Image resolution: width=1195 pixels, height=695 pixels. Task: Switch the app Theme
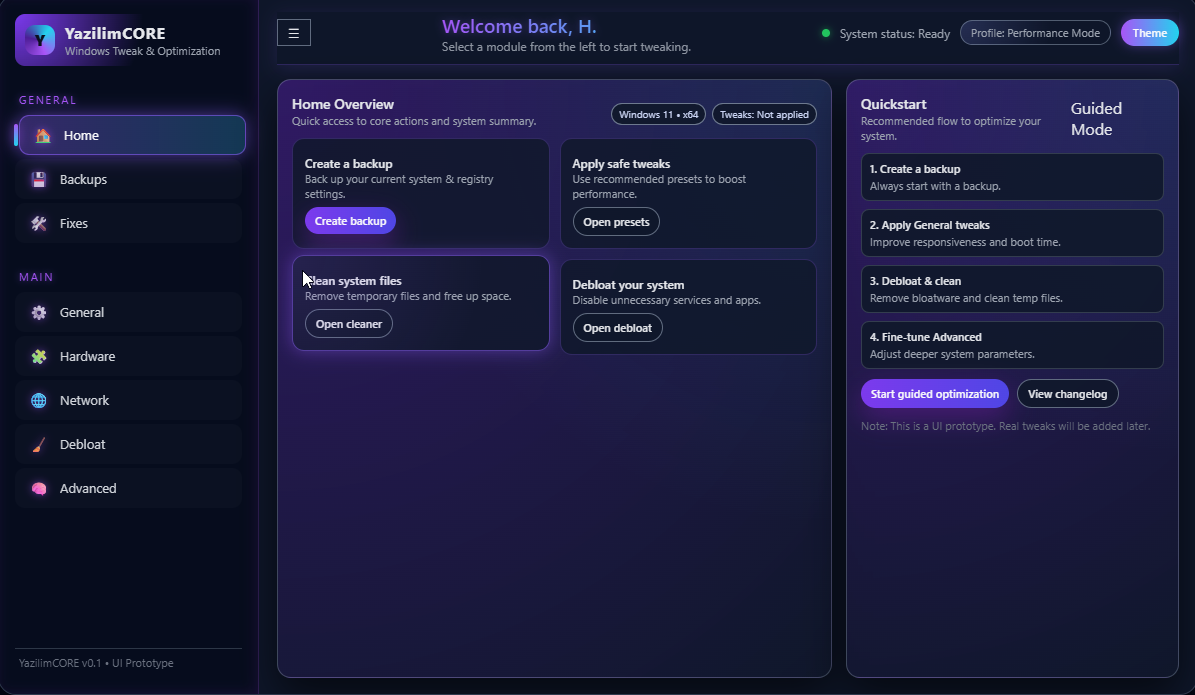1149,32
